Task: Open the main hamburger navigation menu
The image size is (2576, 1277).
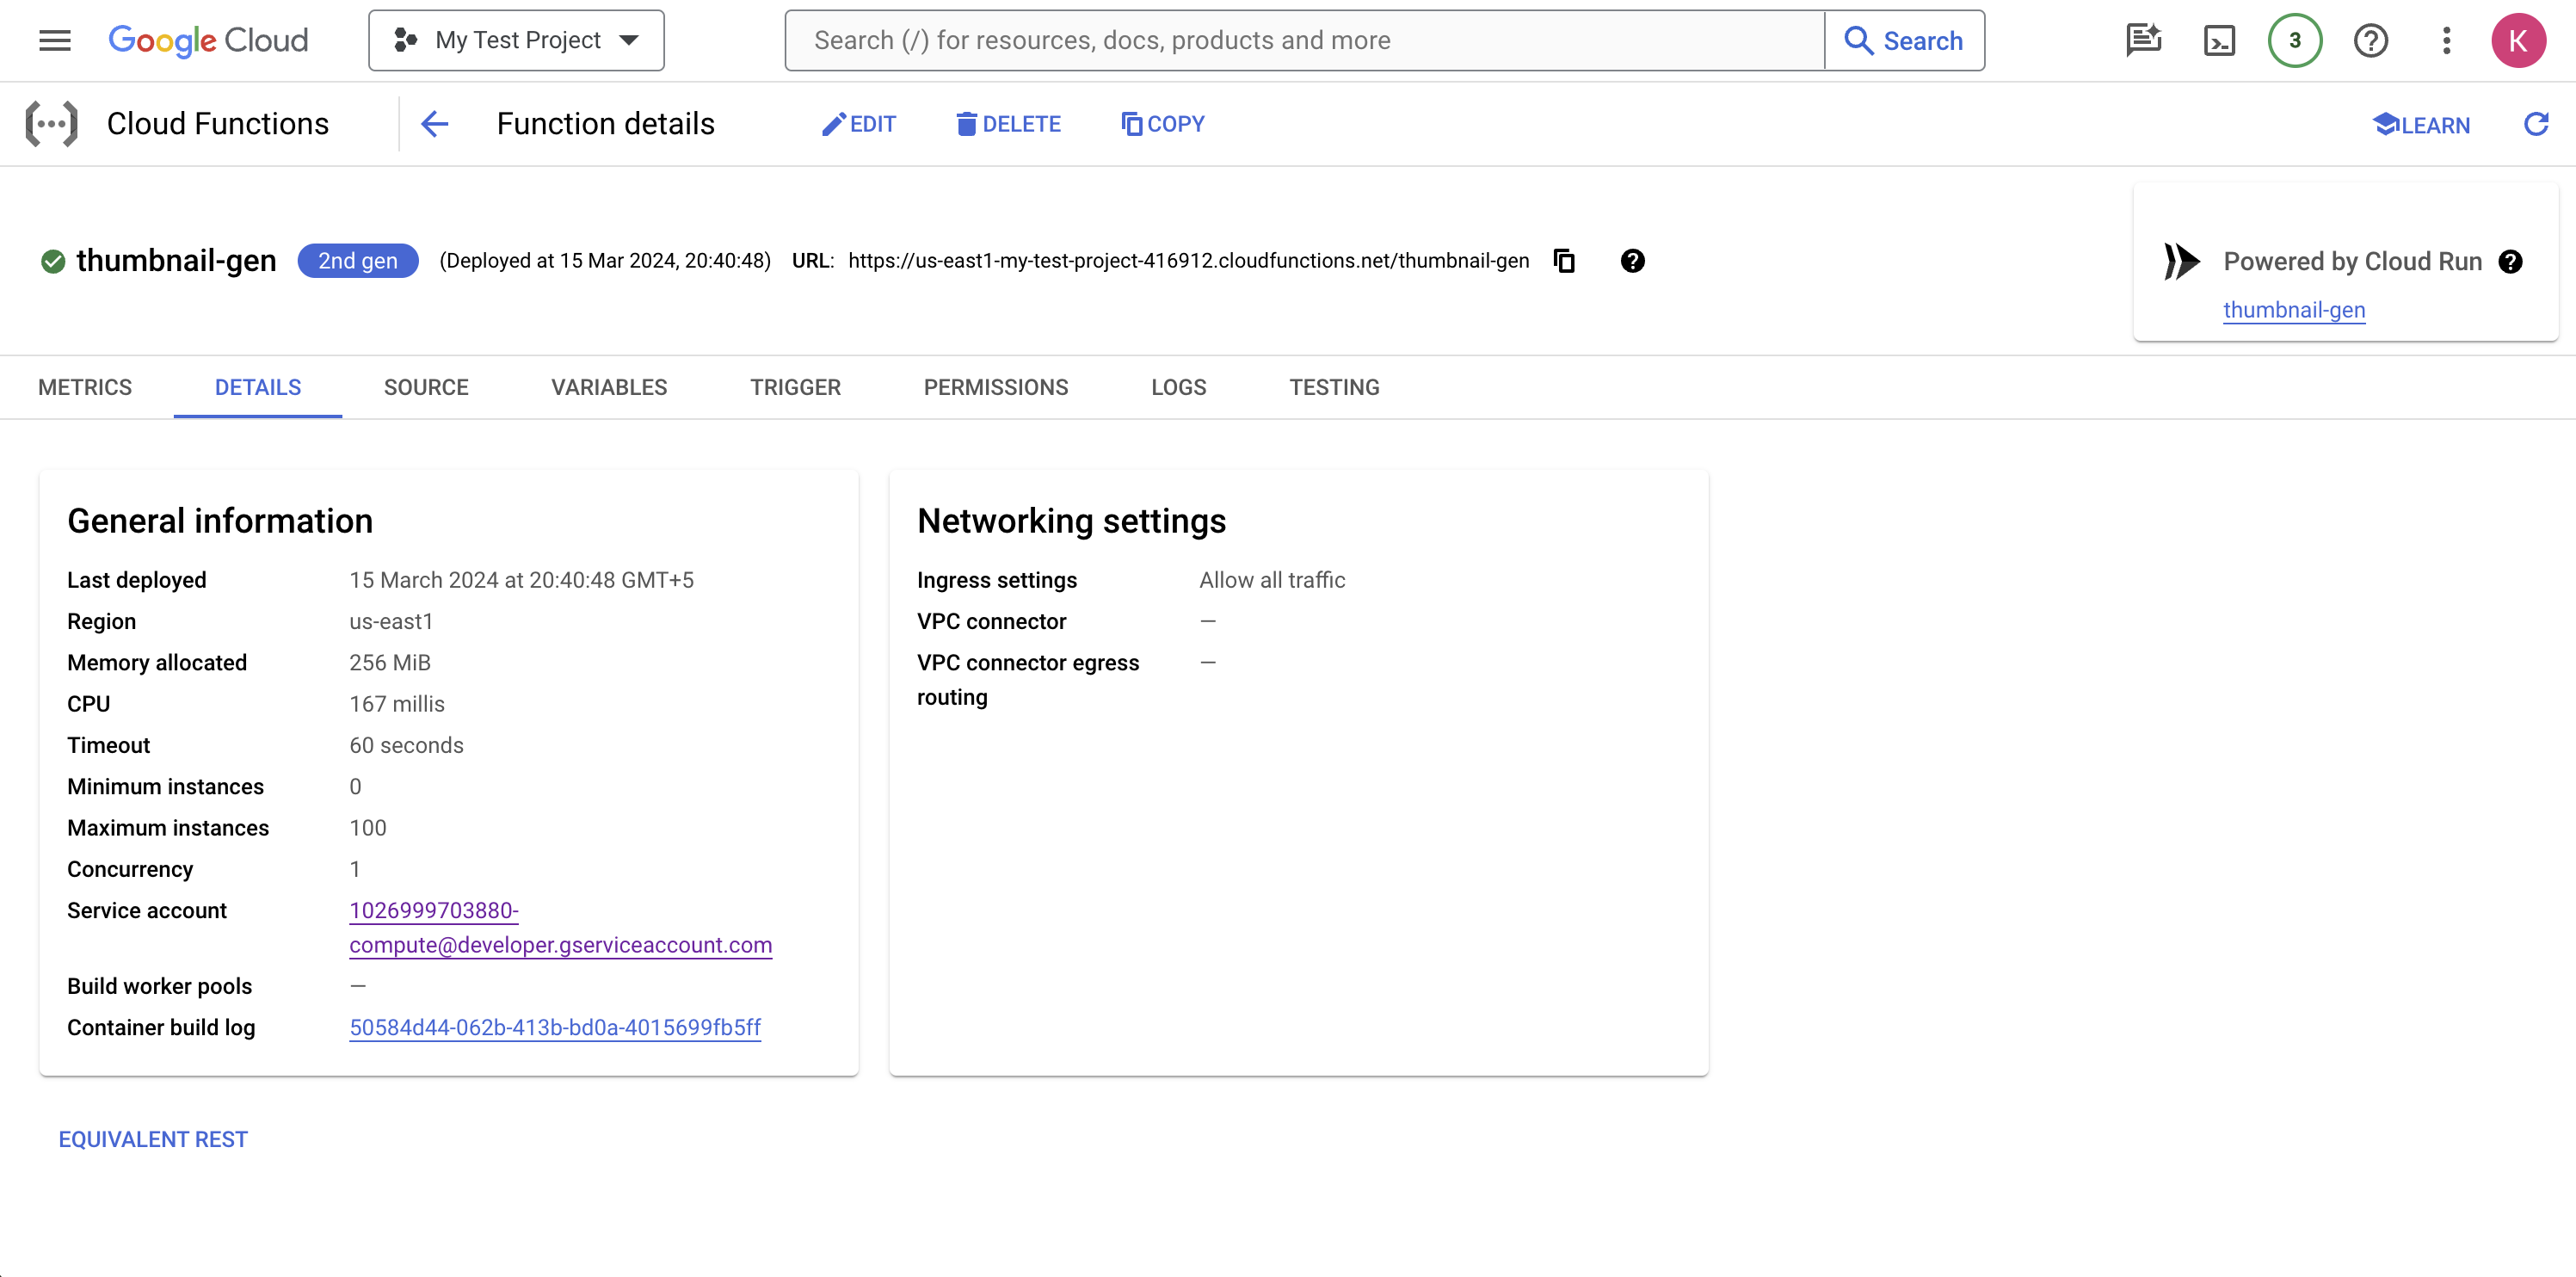Action: tap(55, 41)
